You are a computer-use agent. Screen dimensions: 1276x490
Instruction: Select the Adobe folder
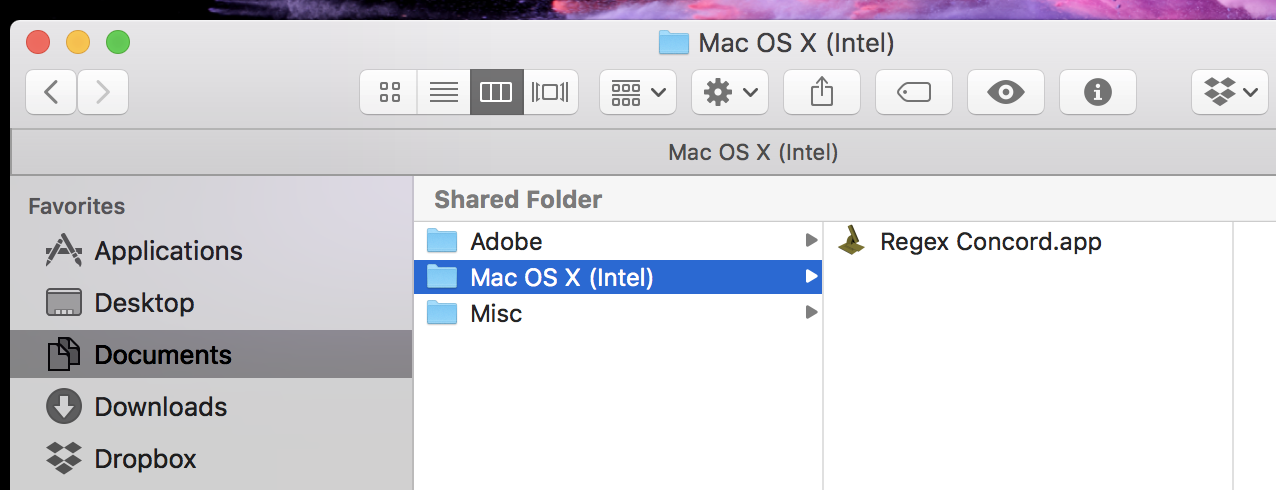506,241
